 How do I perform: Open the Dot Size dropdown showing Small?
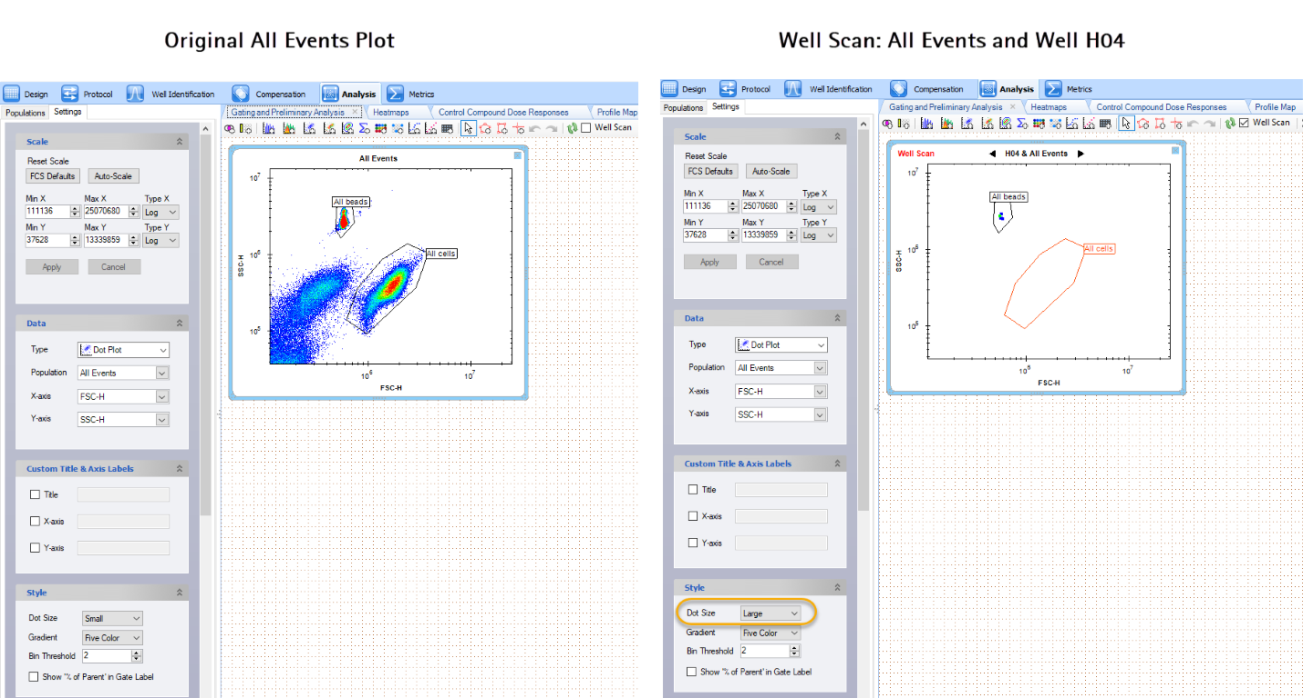pyautogui.click(x=112, y=618)
